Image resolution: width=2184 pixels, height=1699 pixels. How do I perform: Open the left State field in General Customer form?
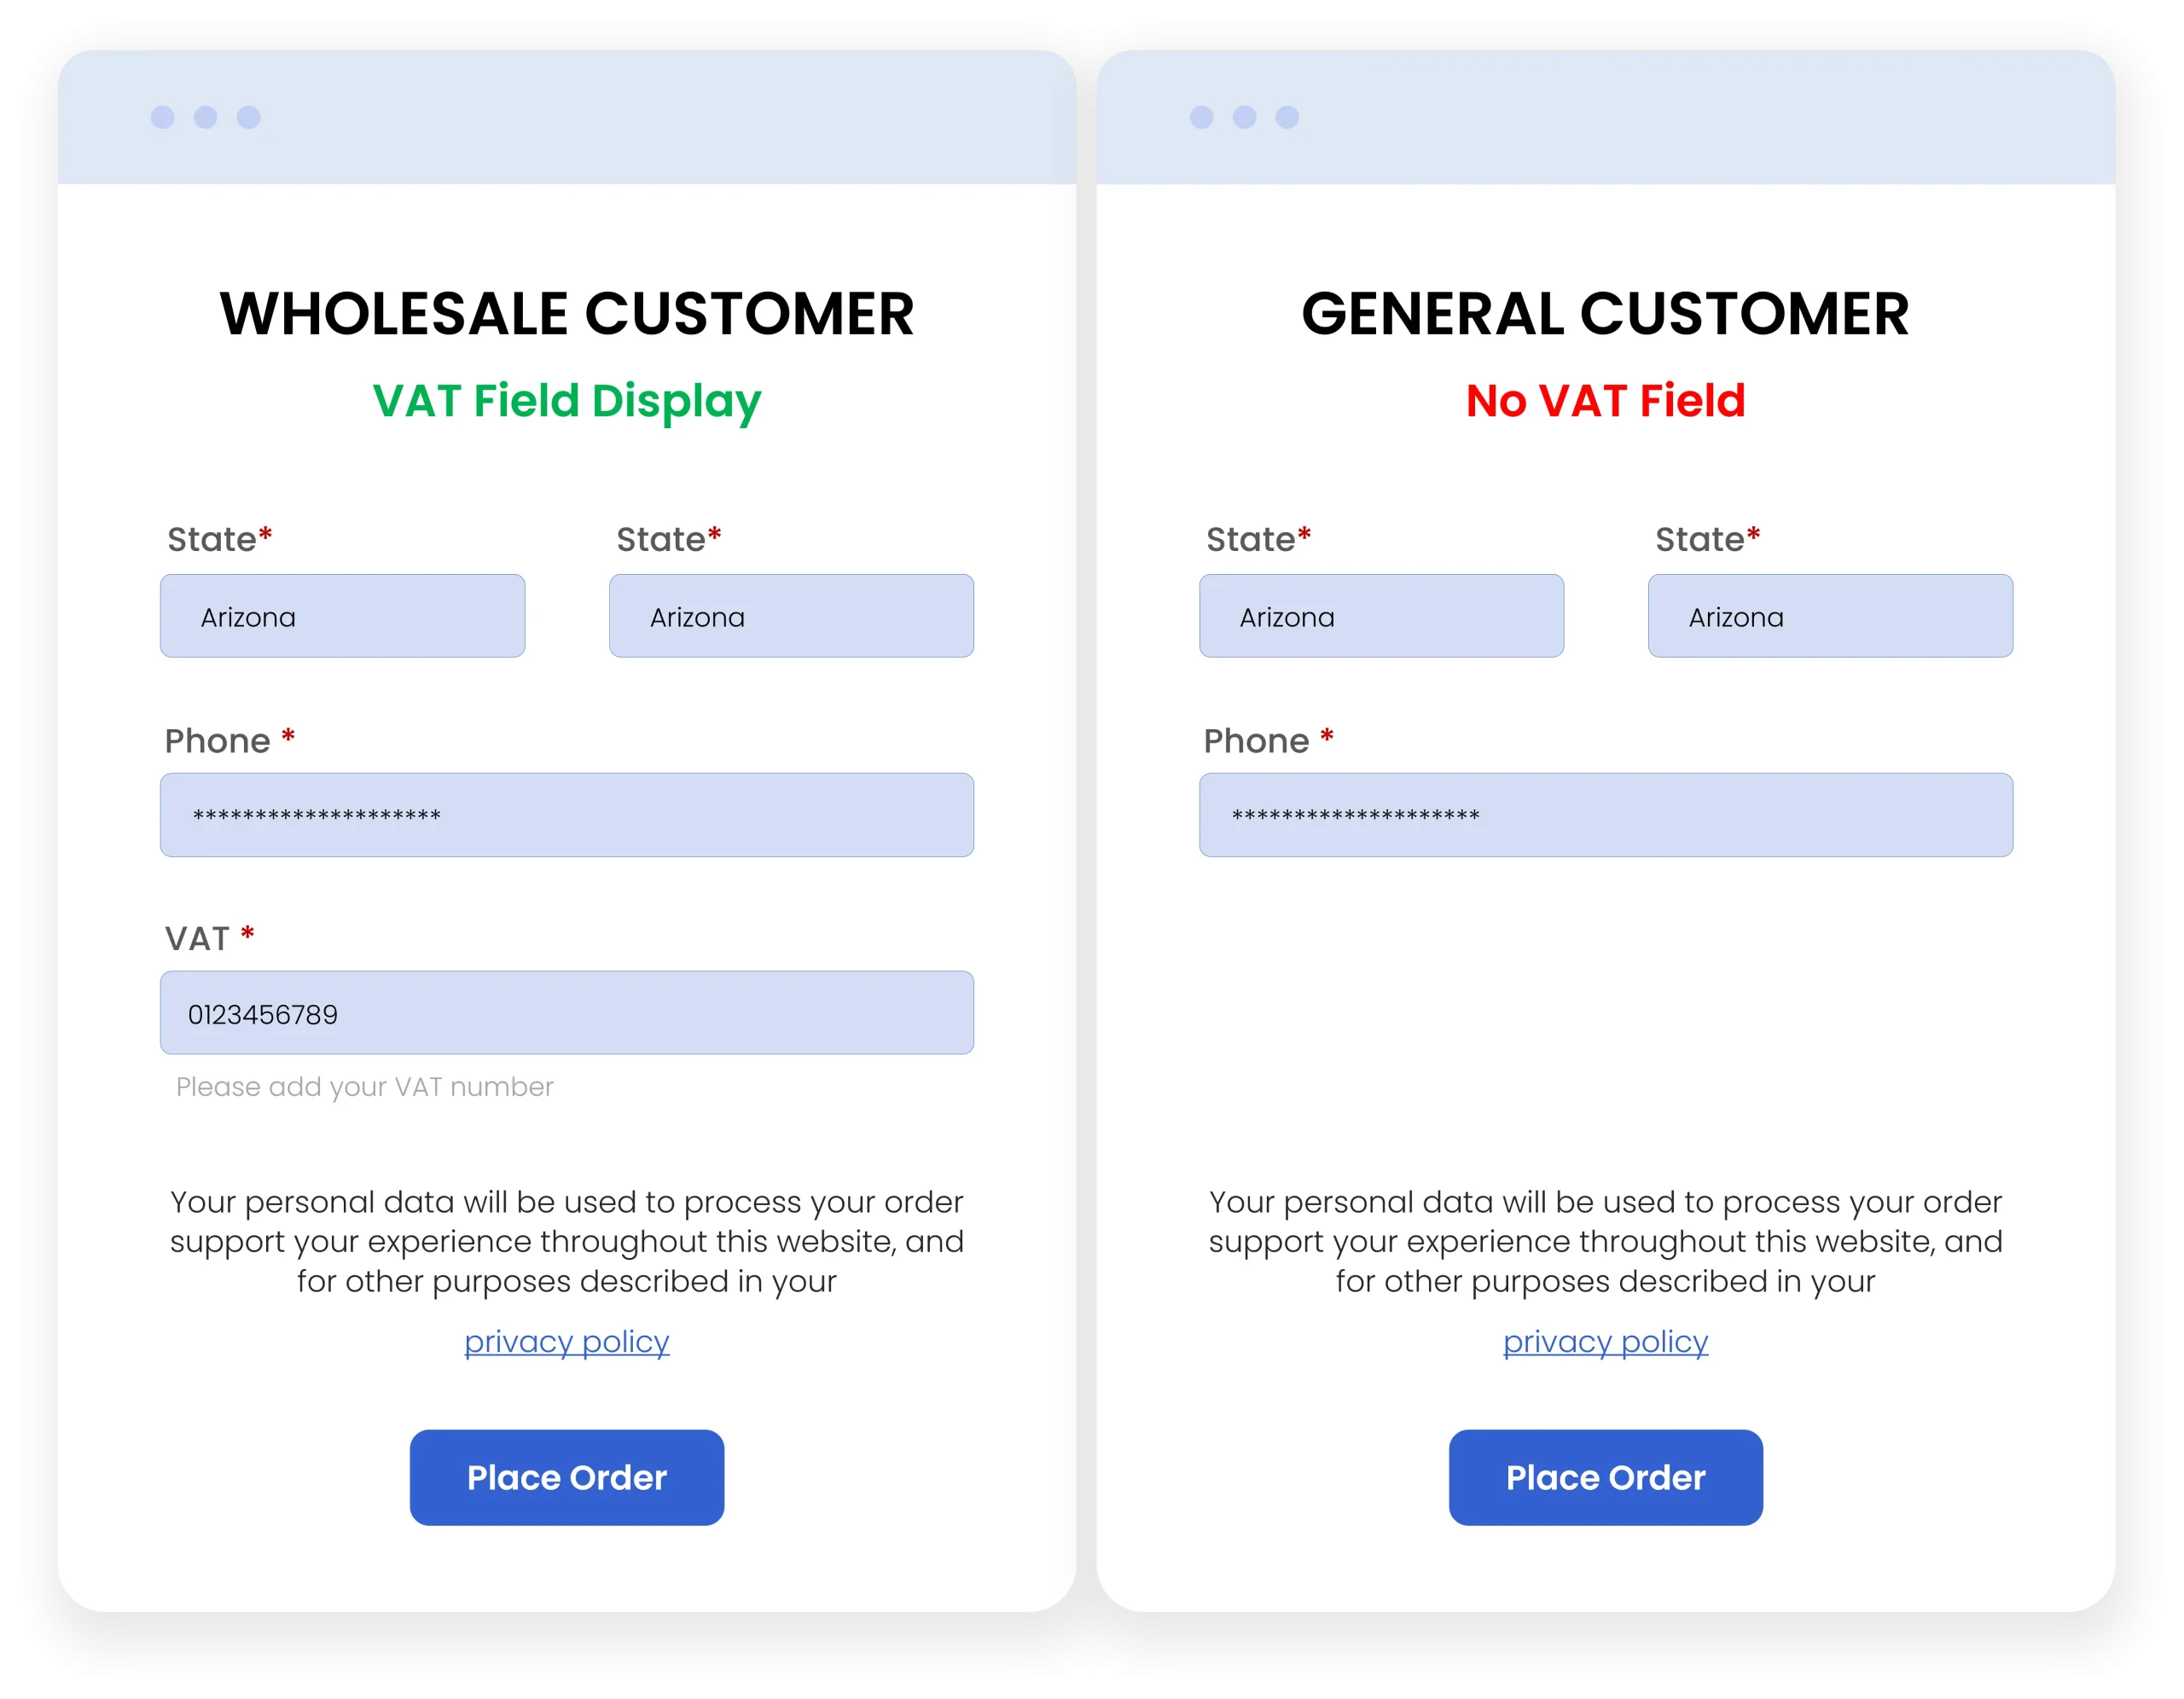click(x=1381, y=616)
